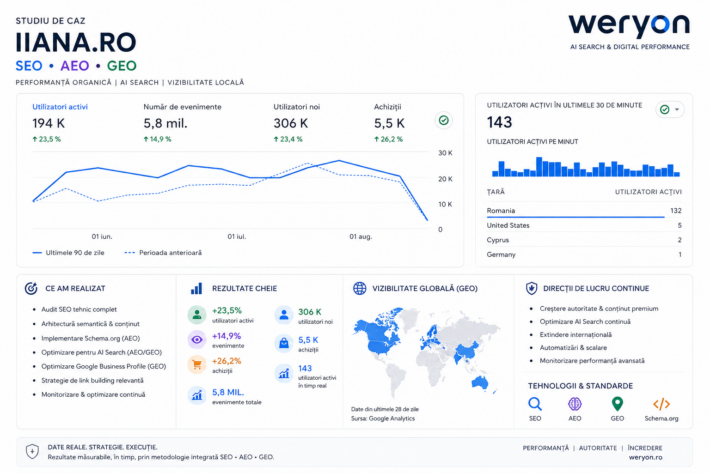Open the check dropdown in realtime users panel
Image resolution: width=710 pixels, height=473 pixels.
670,110
